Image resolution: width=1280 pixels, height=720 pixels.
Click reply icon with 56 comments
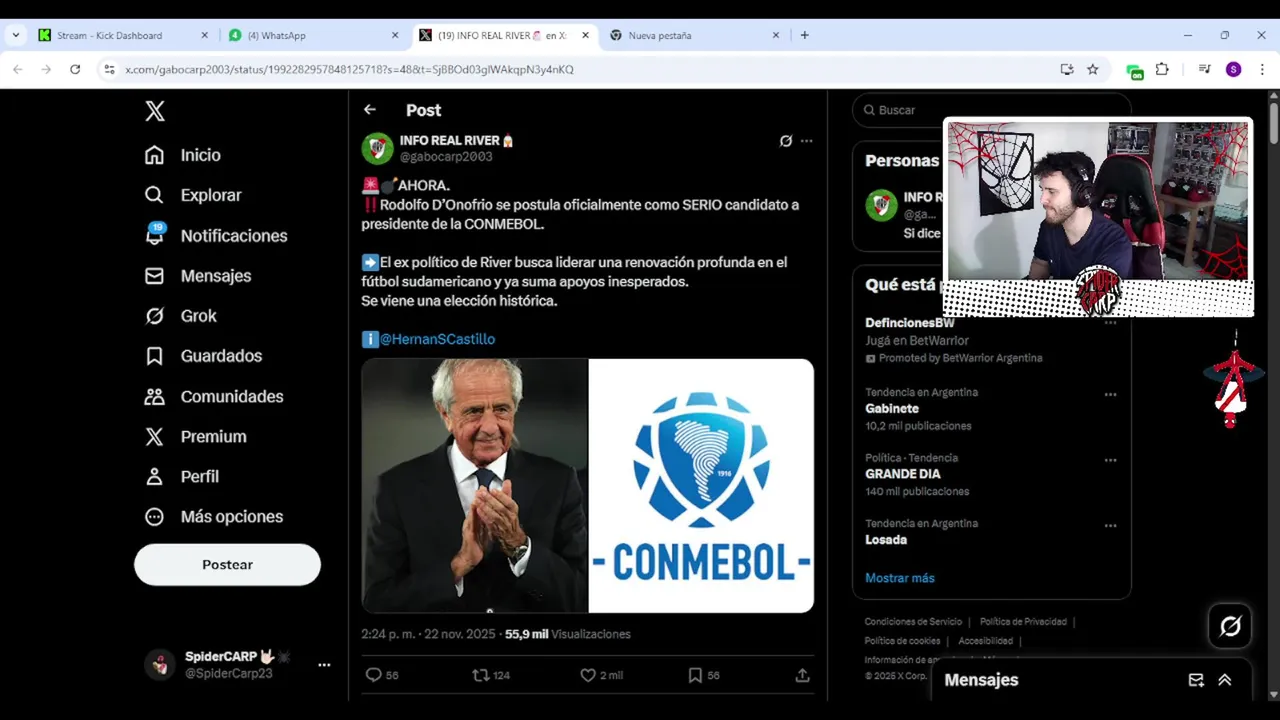[374, 675]
